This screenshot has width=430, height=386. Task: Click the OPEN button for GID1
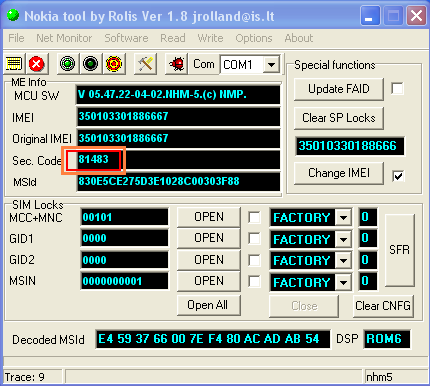point(209,238)
